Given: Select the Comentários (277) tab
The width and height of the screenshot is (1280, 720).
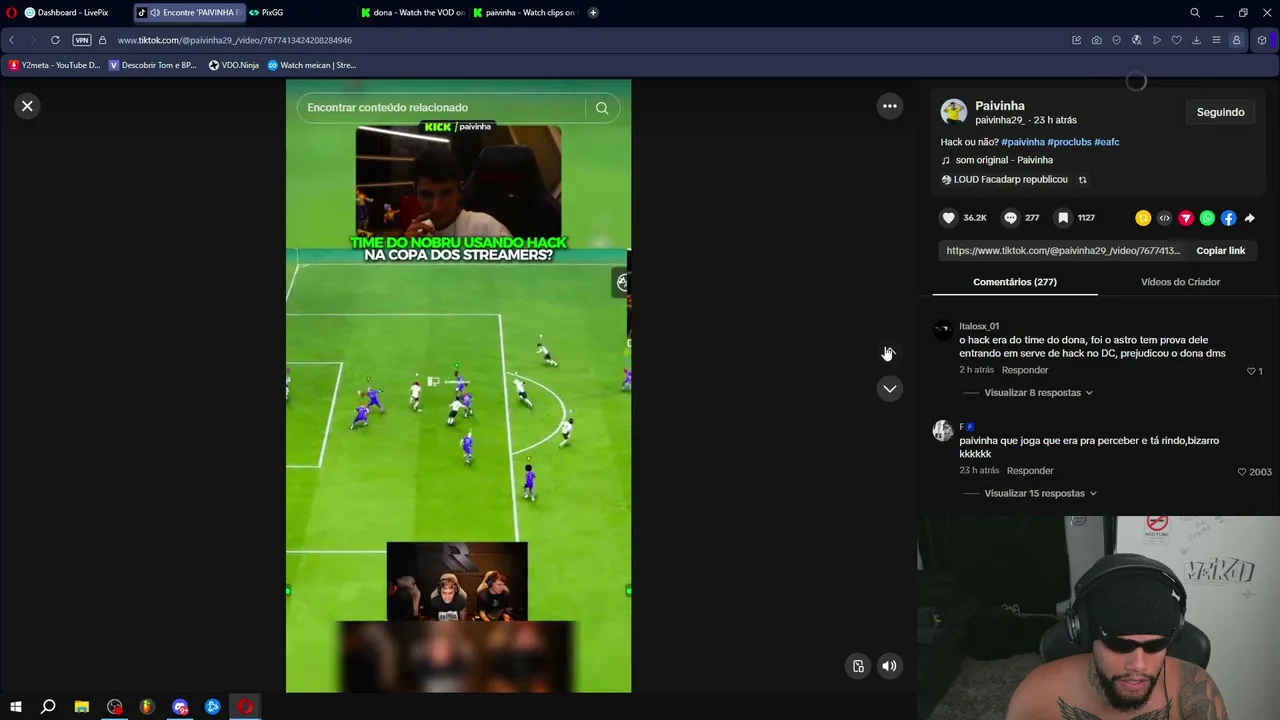Looking at the screenshot, I should [x=1015, y=282].
